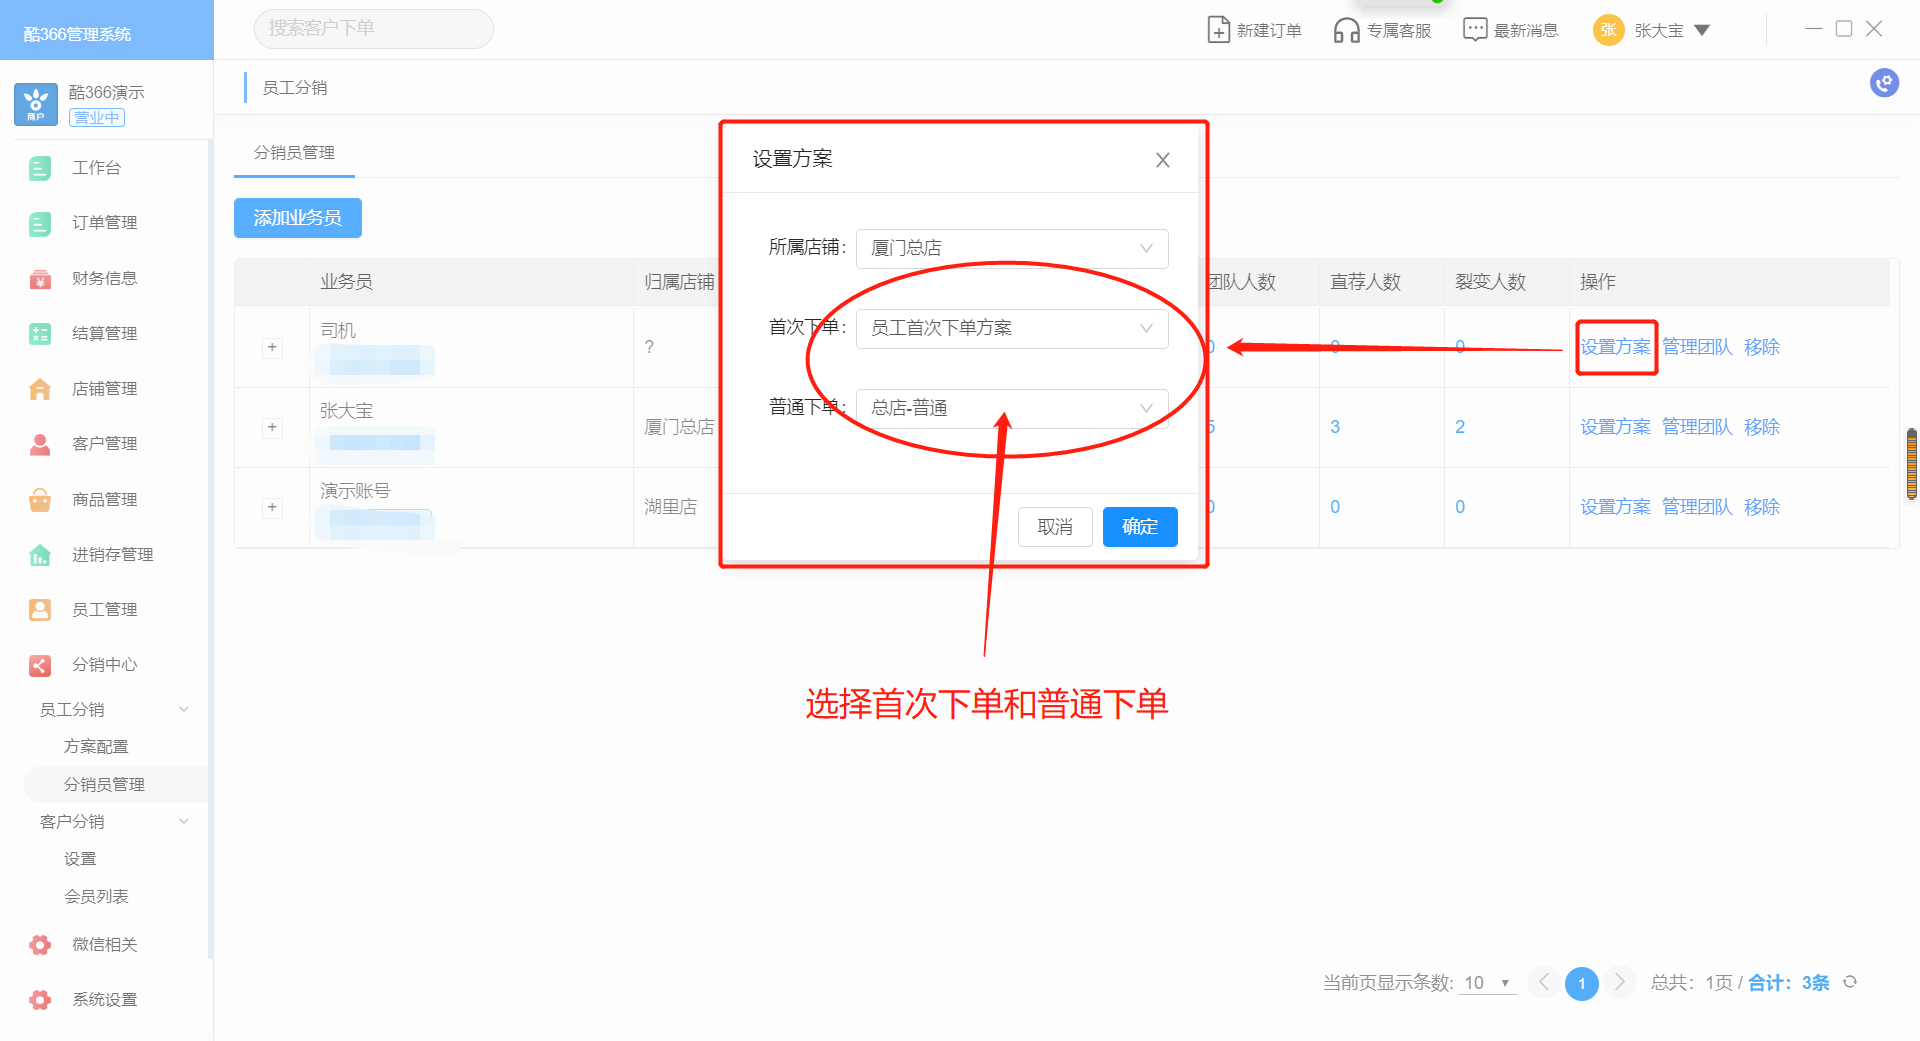Expand the 张大宝 row with plus toggle

coord(272,427)
